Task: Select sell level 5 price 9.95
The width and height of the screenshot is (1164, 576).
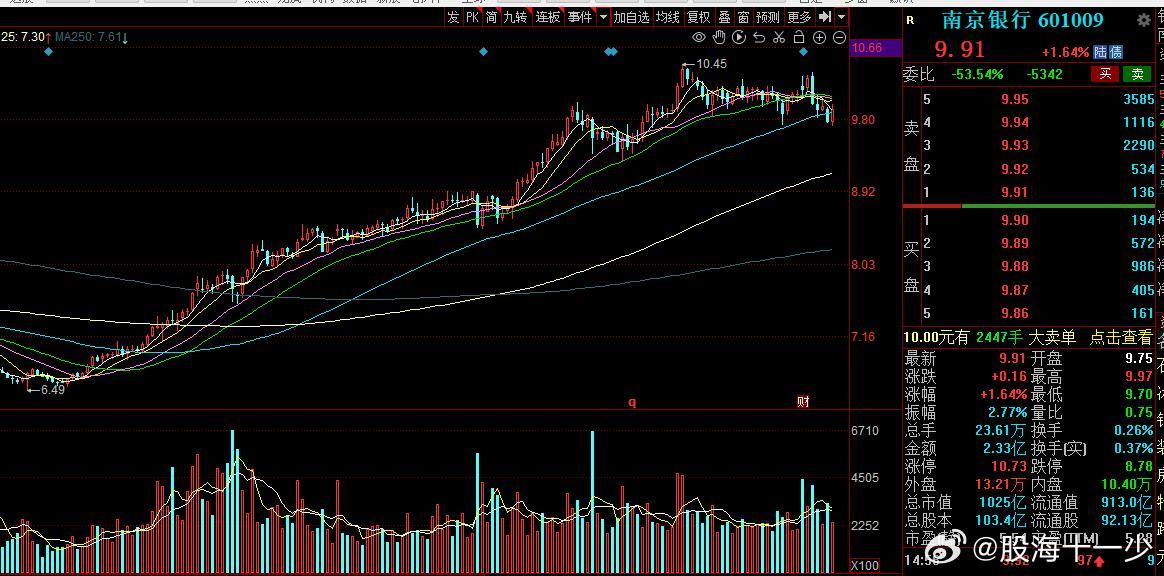Action: [1015, 99]
